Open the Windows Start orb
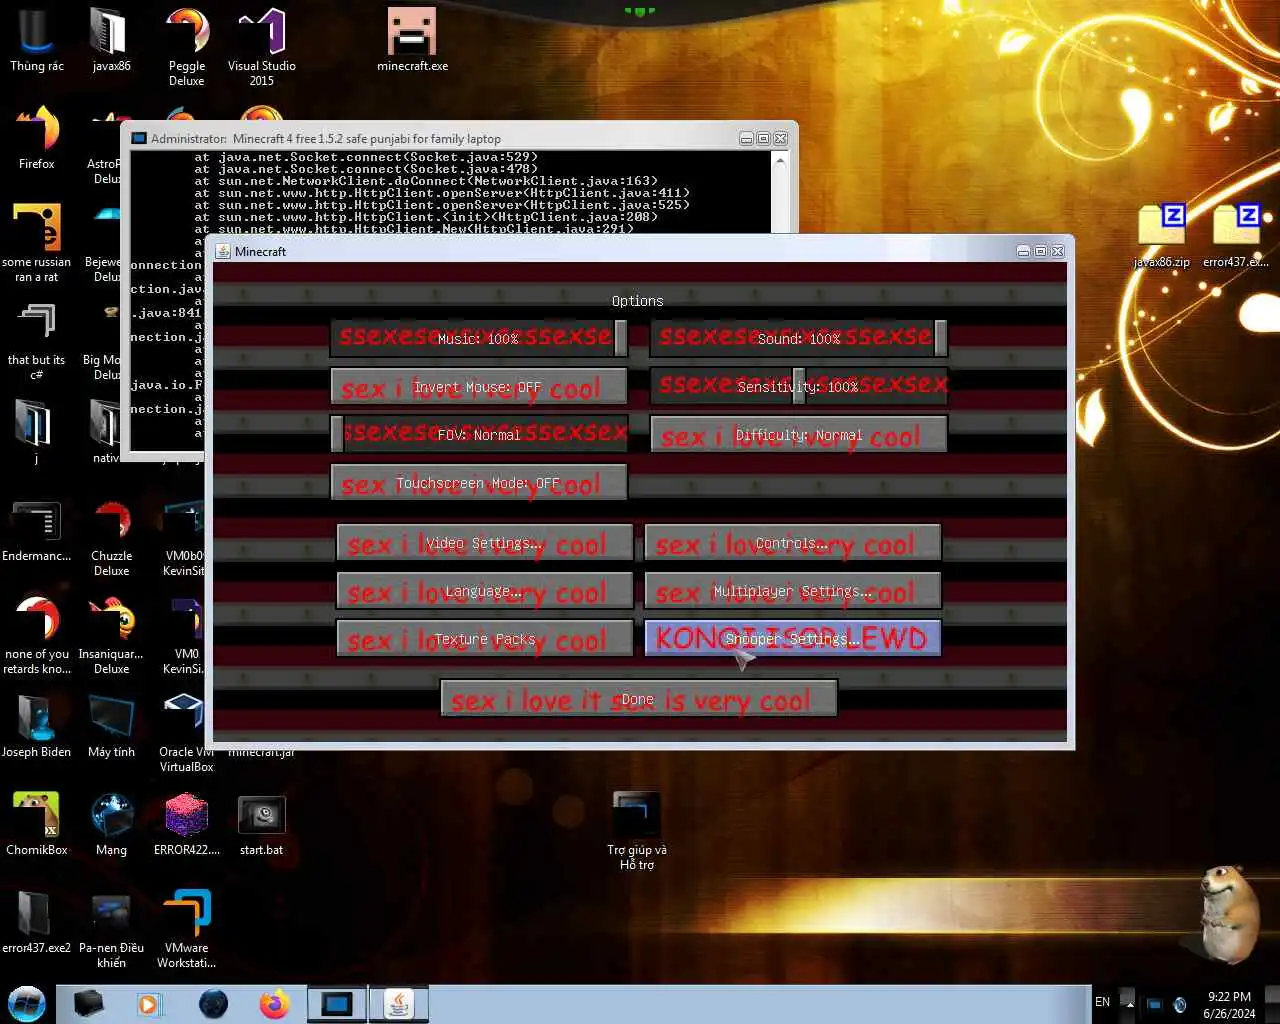The height and width of the screenshot is (1024, 1280). (x=27, y=1003)
